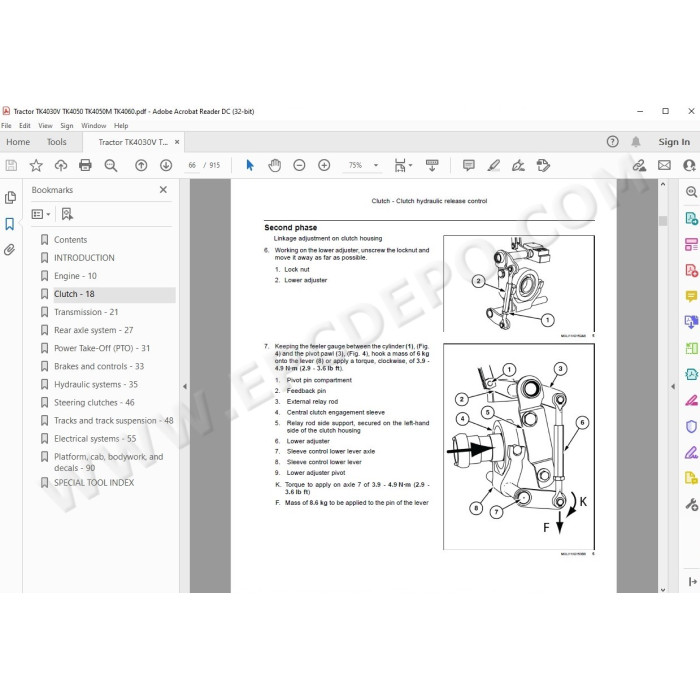Select the Clutch - 18 bookmark

[74, 294]
